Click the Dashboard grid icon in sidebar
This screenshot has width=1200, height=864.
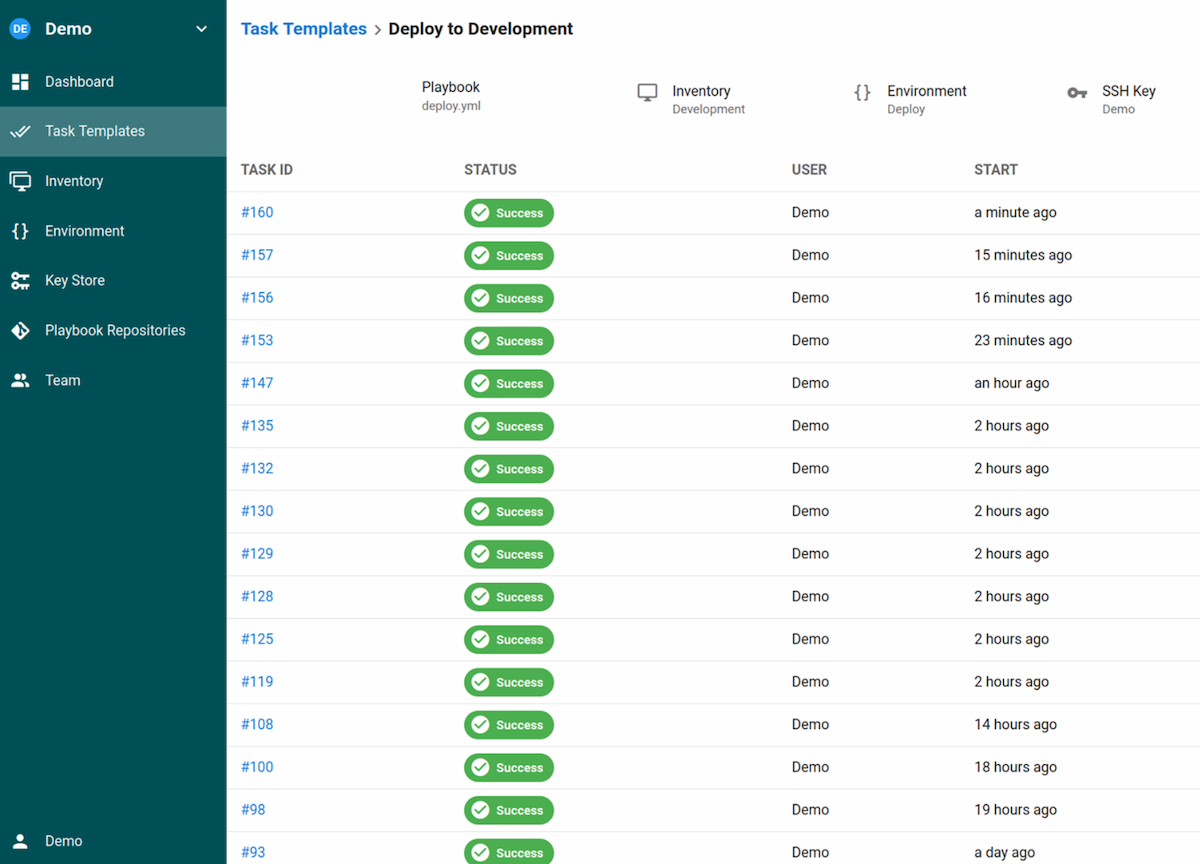coord(20,82)
